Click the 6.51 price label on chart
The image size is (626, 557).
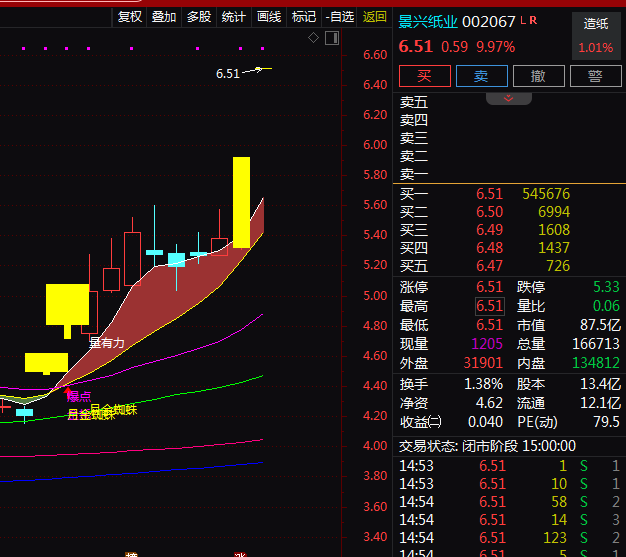[228, 74]
